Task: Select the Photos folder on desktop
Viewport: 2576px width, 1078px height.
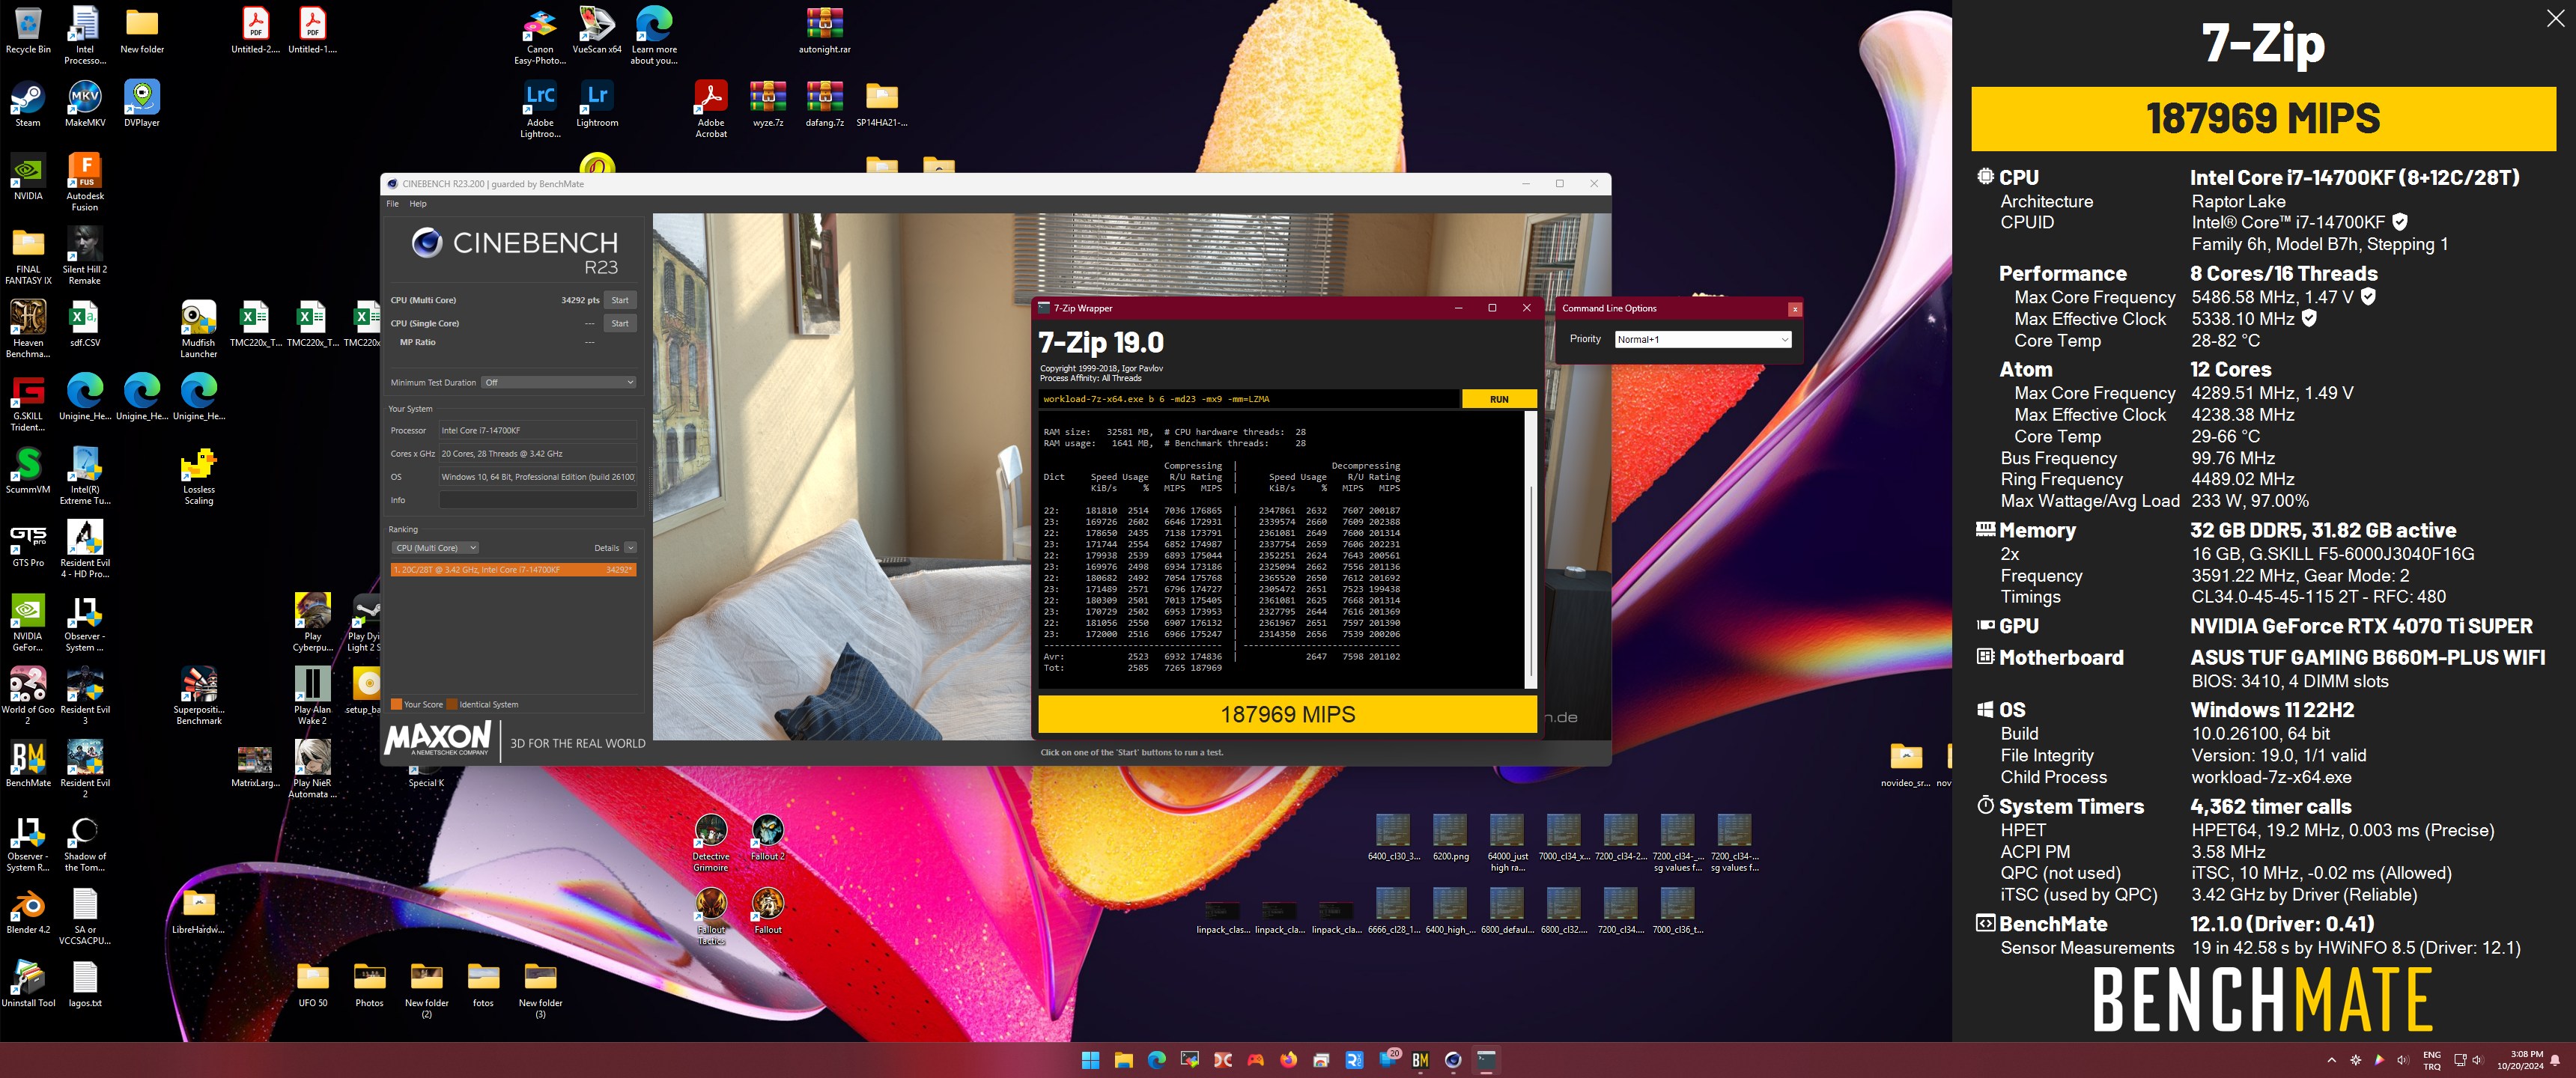Action: click(370, 985)
